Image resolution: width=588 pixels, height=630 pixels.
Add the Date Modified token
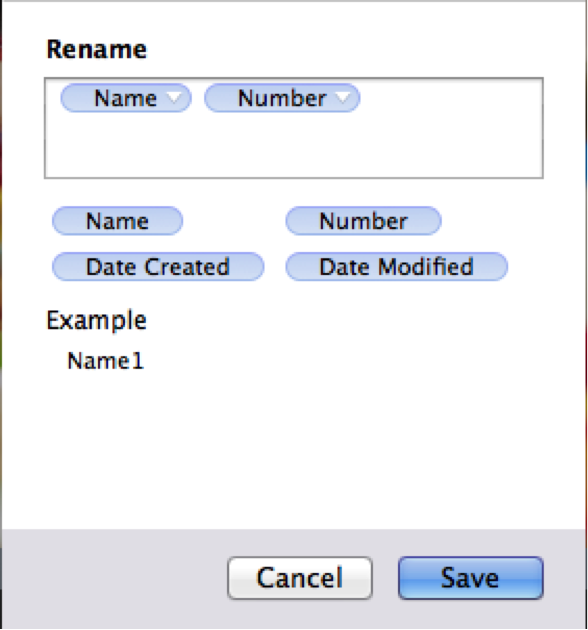[397, 267]
